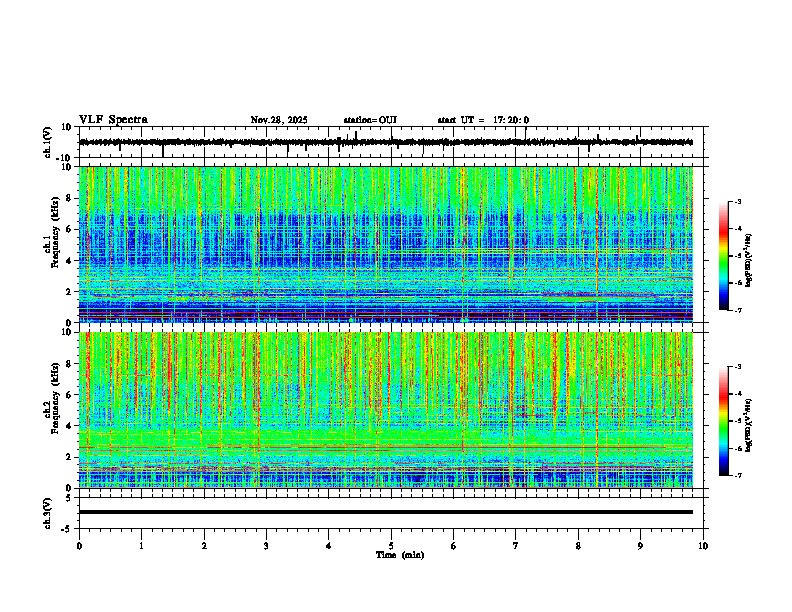The width and height of the screenshot is (792, 612).
Task: Click the ch.2 spectrogram color scale bar
Action: click(724, 421)
